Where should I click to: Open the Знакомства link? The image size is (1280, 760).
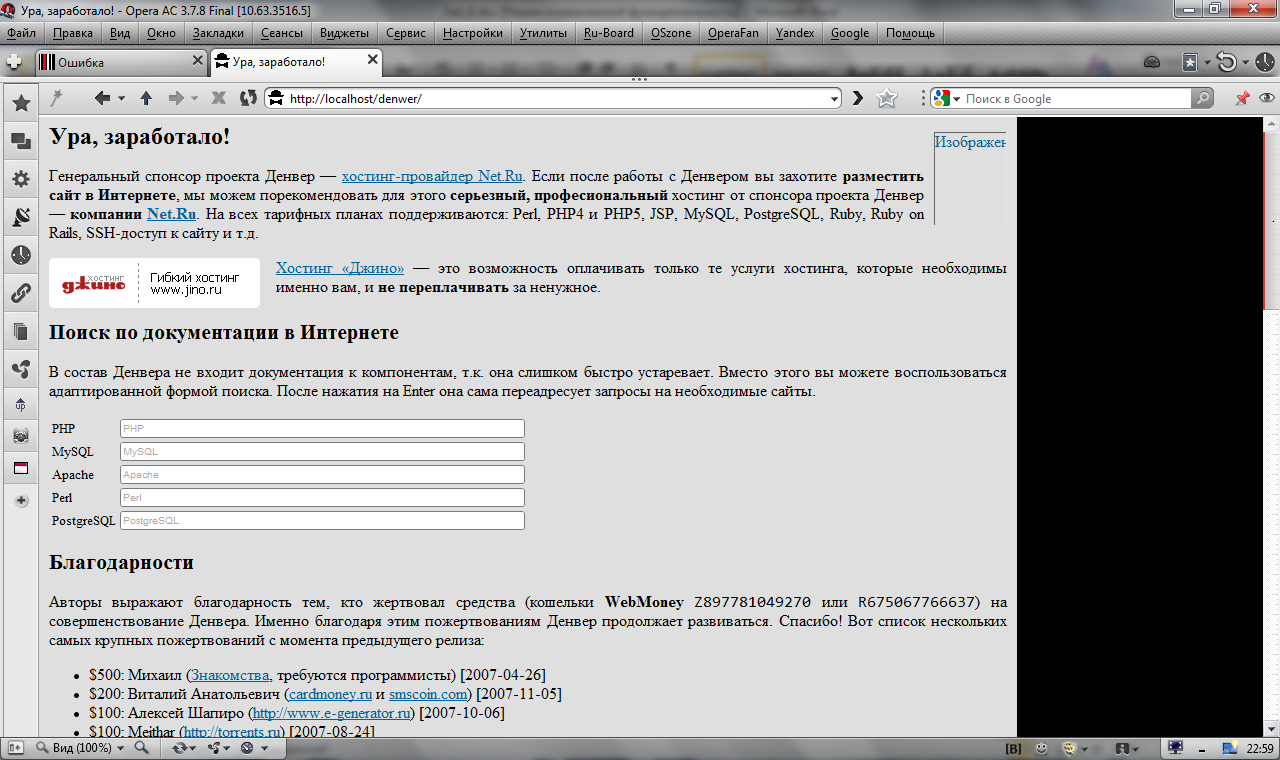(x=230, y=675)
